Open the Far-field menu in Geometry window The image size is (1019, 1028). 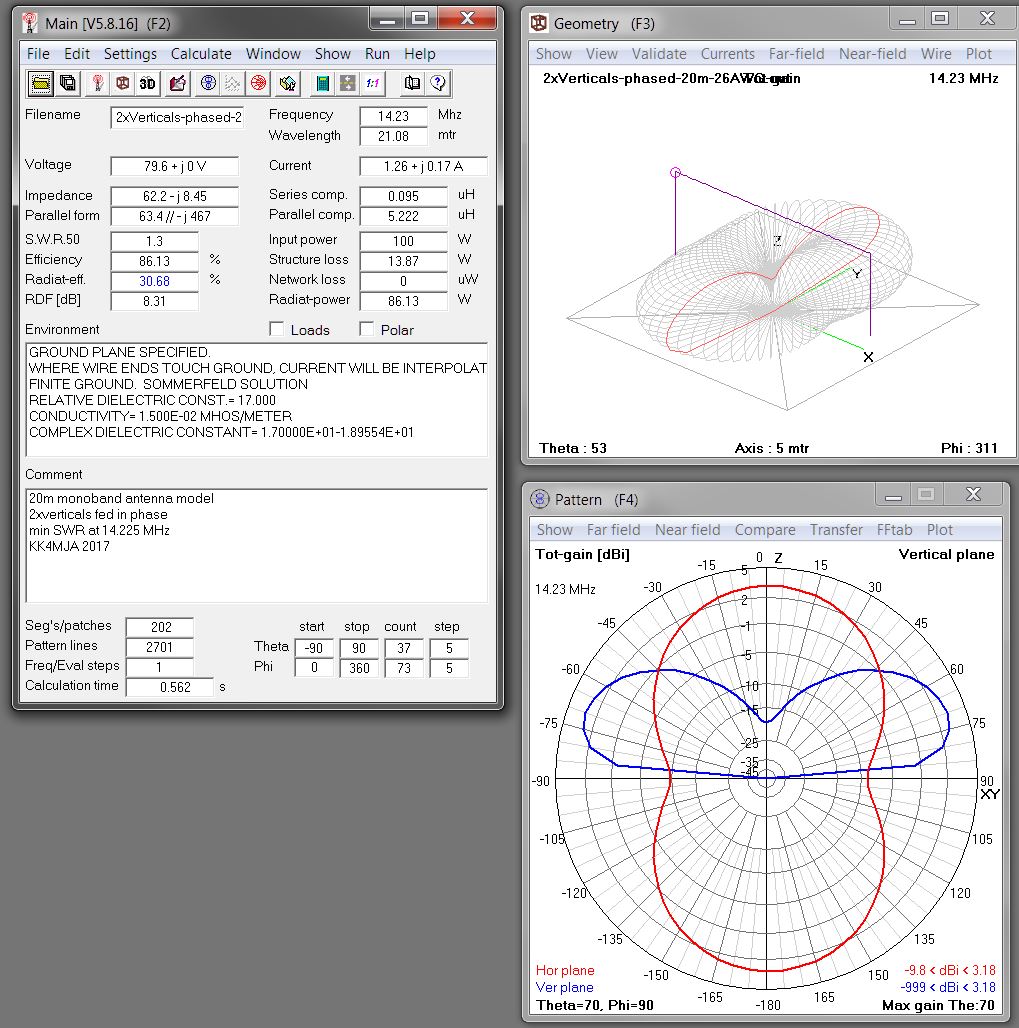click(x=796, y=54)
